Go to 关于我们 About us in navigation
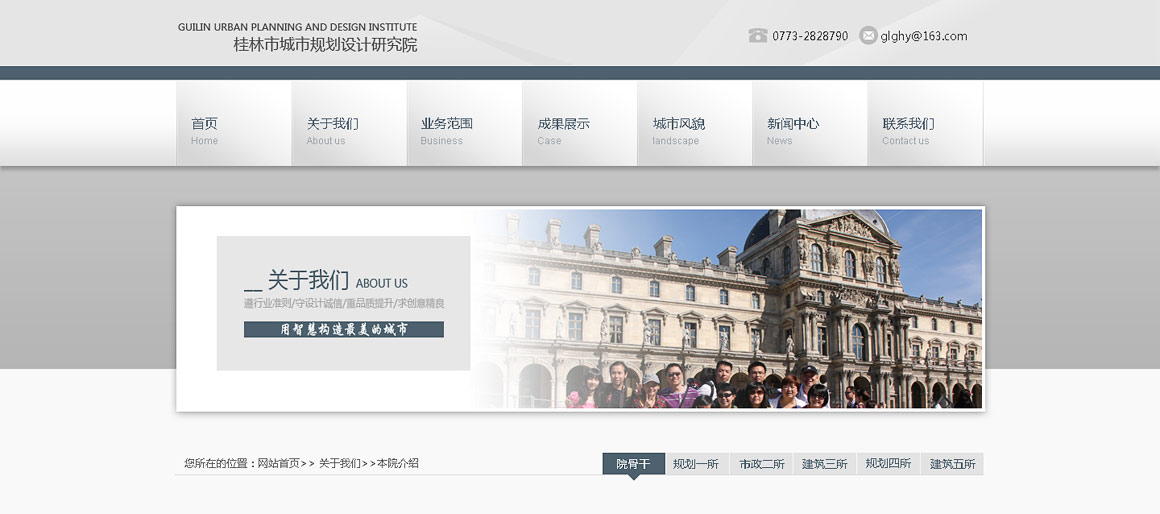 (x=348, y=124)
